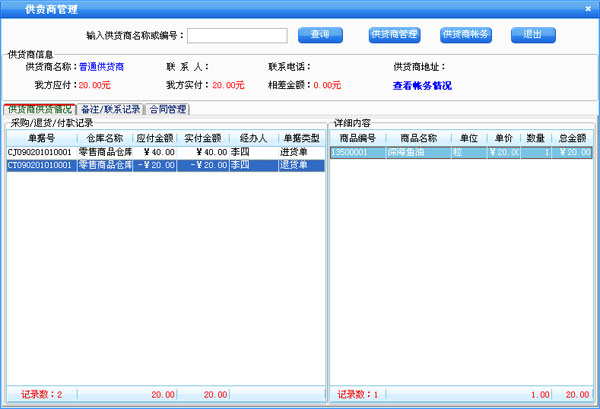Open the 合同管理 tab
Viewport: 600px width, 409px height.
tap(168, 109)
